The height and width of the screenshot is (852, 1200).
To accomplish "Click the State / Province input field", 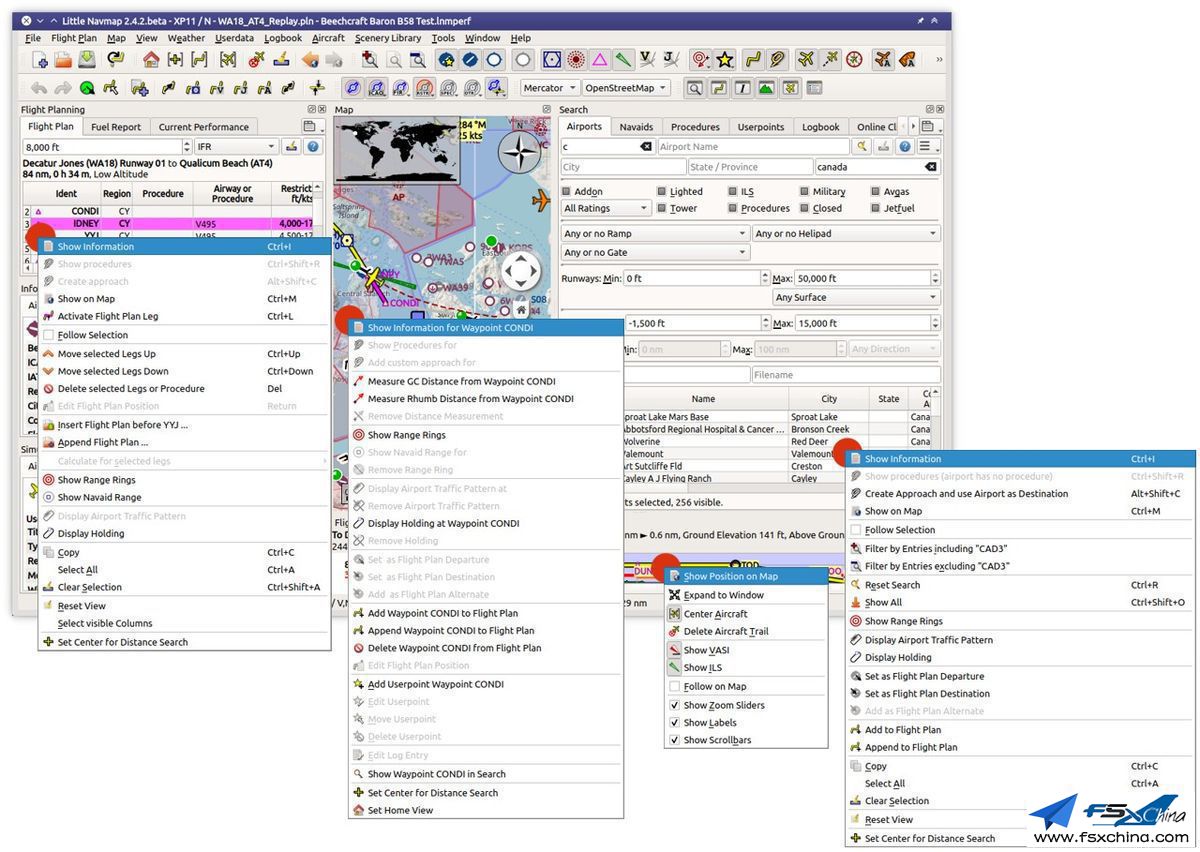I will [750, 167].
